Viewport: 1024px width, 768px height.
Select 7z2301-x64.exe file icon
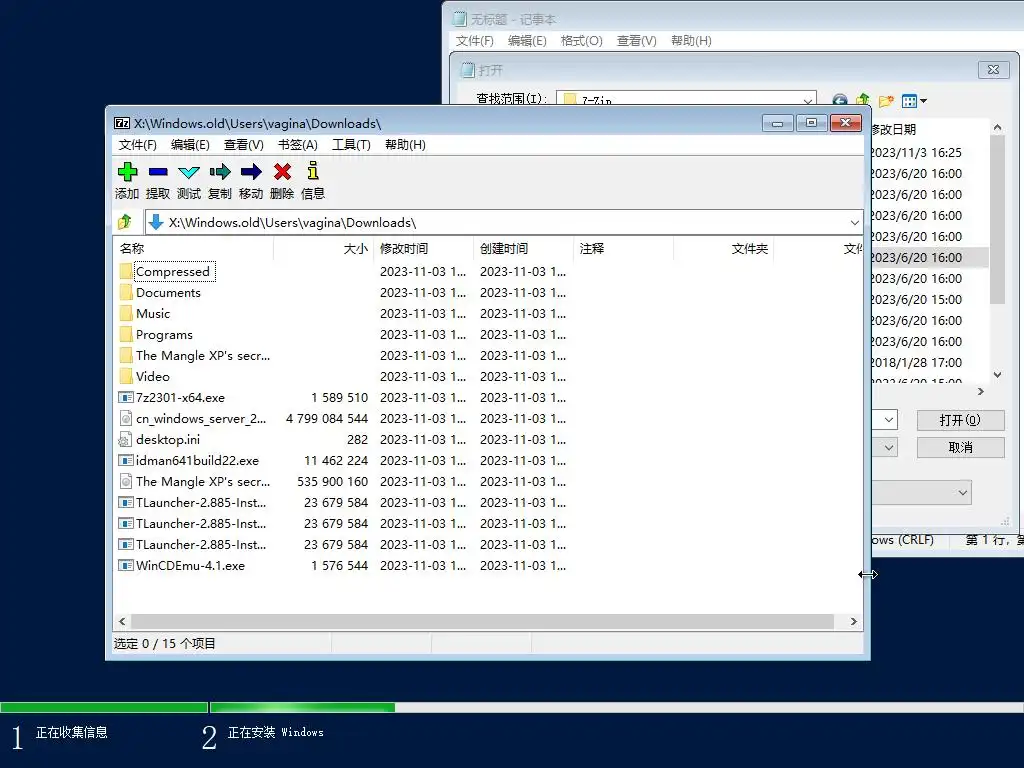[x=125, y=397]
